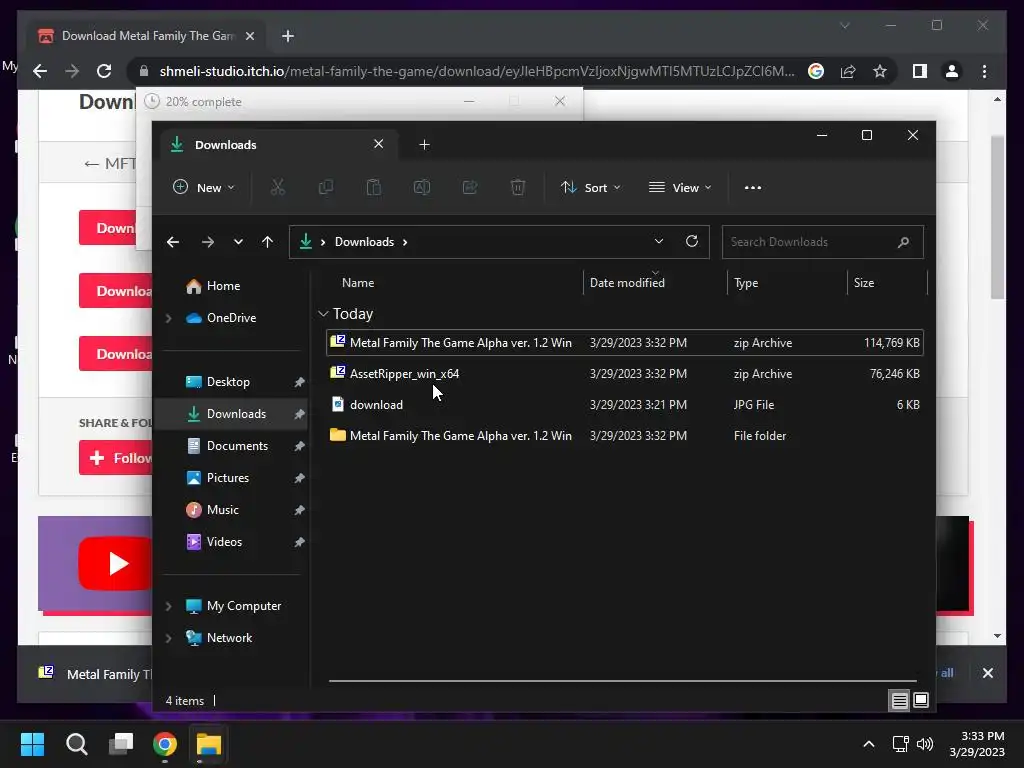Image resolution: width=1024 pixels, height=768 pixels.
Task: Click the Google icon in address bar
Action: coord(816,71)
